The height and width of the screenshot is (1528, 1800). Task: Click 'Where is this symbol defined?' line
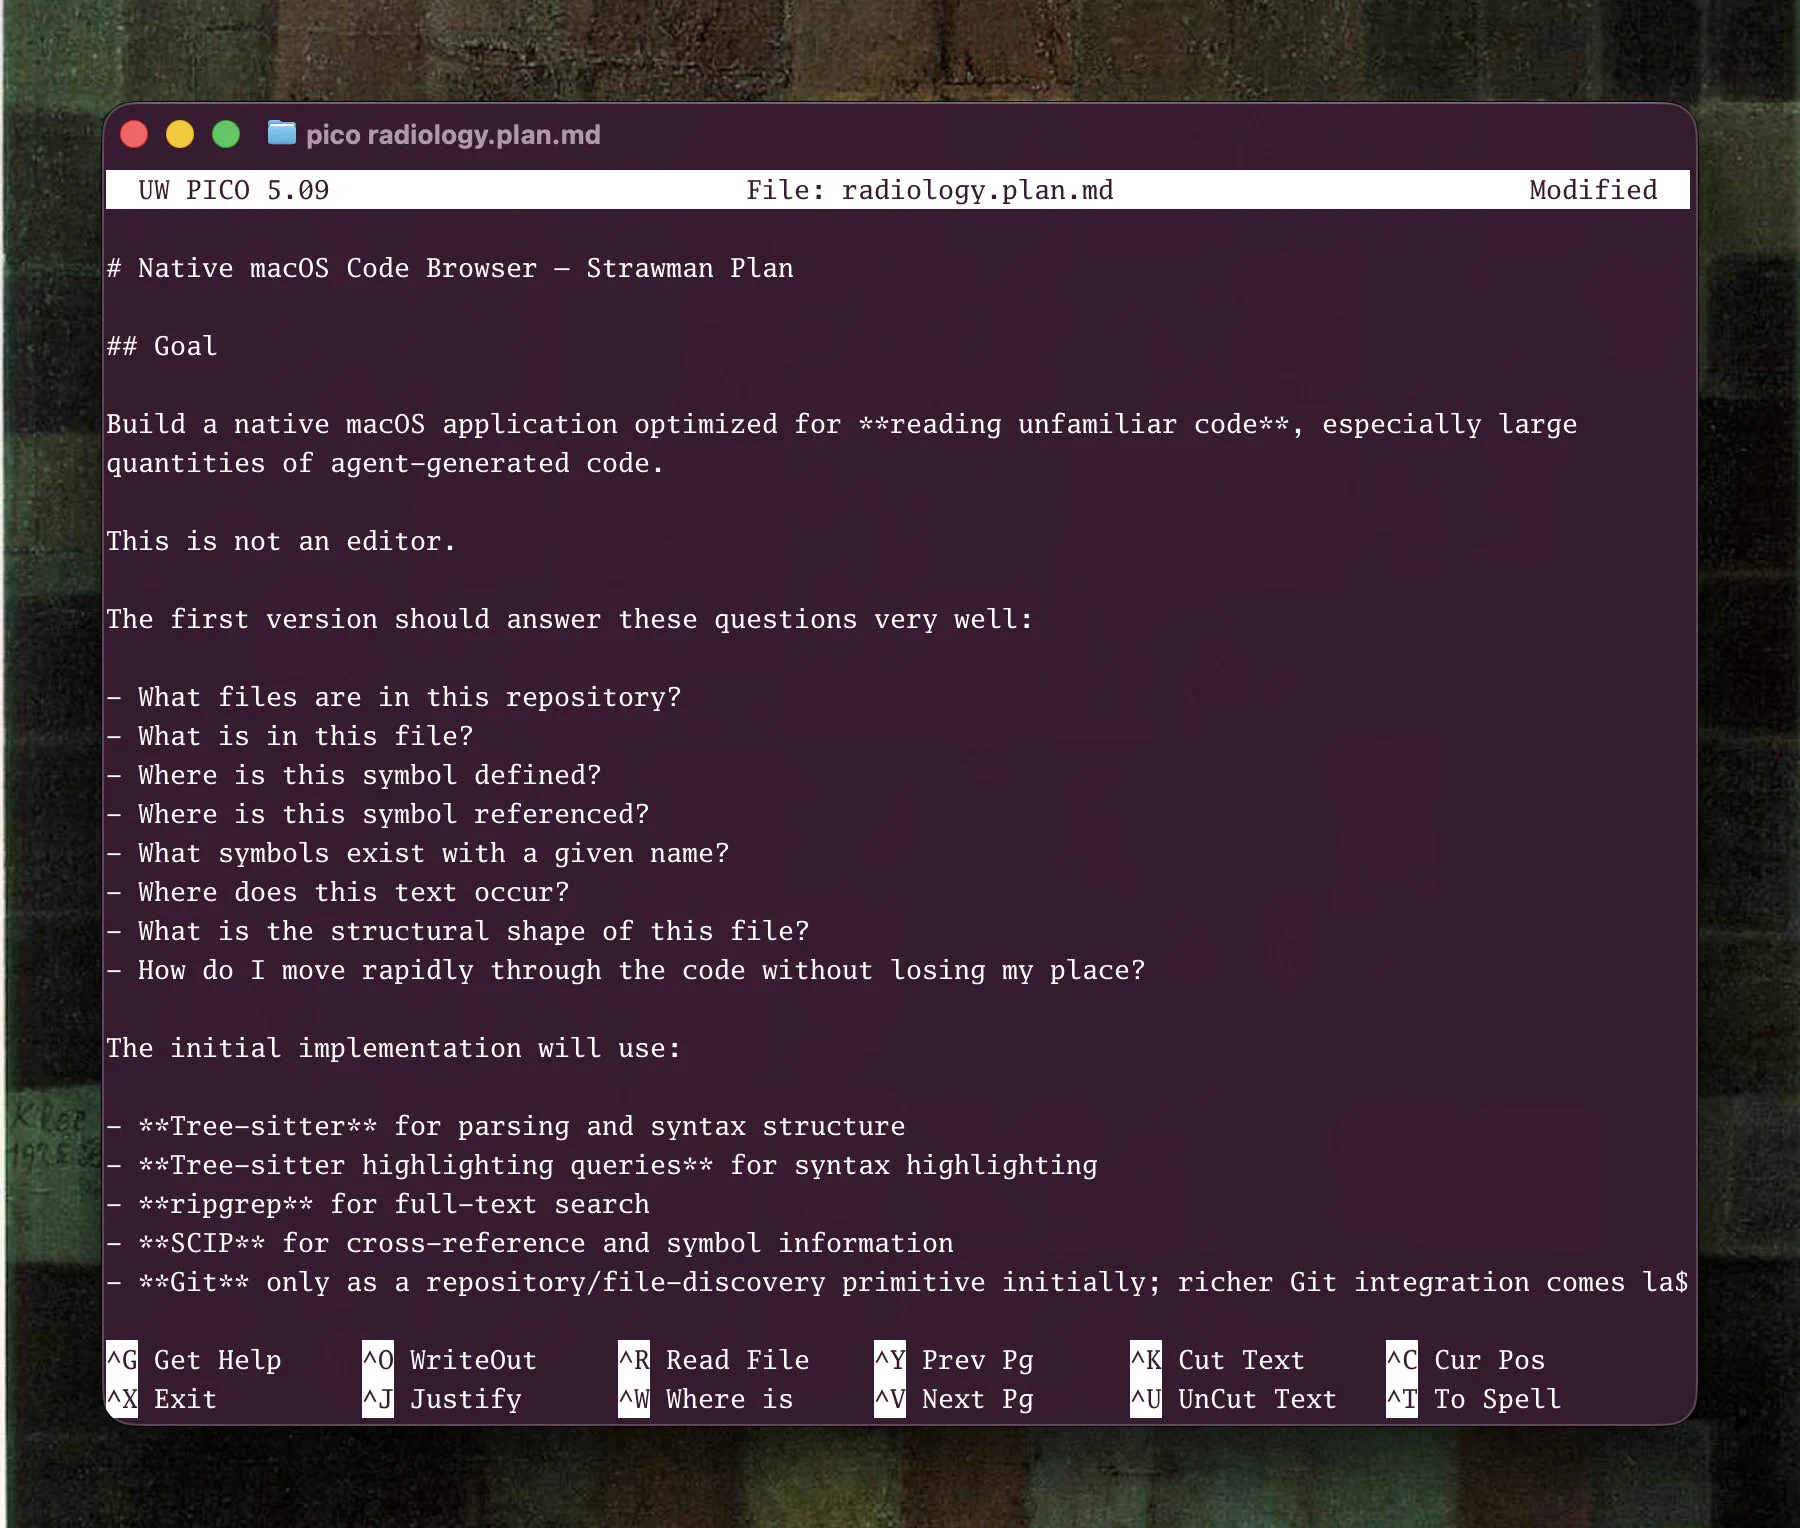(354, 775)
